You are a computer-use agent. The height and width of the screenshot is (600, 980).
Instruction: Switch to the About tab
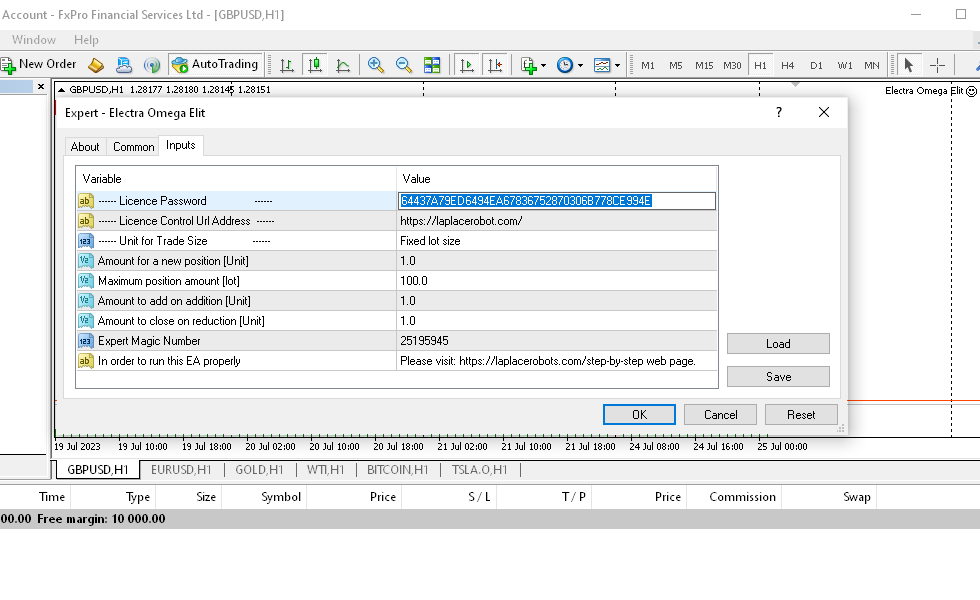click(x=85, y=147)
